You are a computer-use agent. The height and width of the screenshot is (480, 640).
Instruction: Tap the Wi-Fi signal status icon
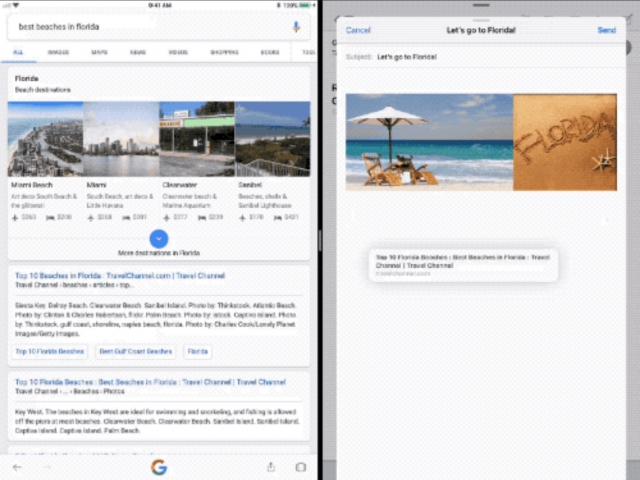[16, 5]
